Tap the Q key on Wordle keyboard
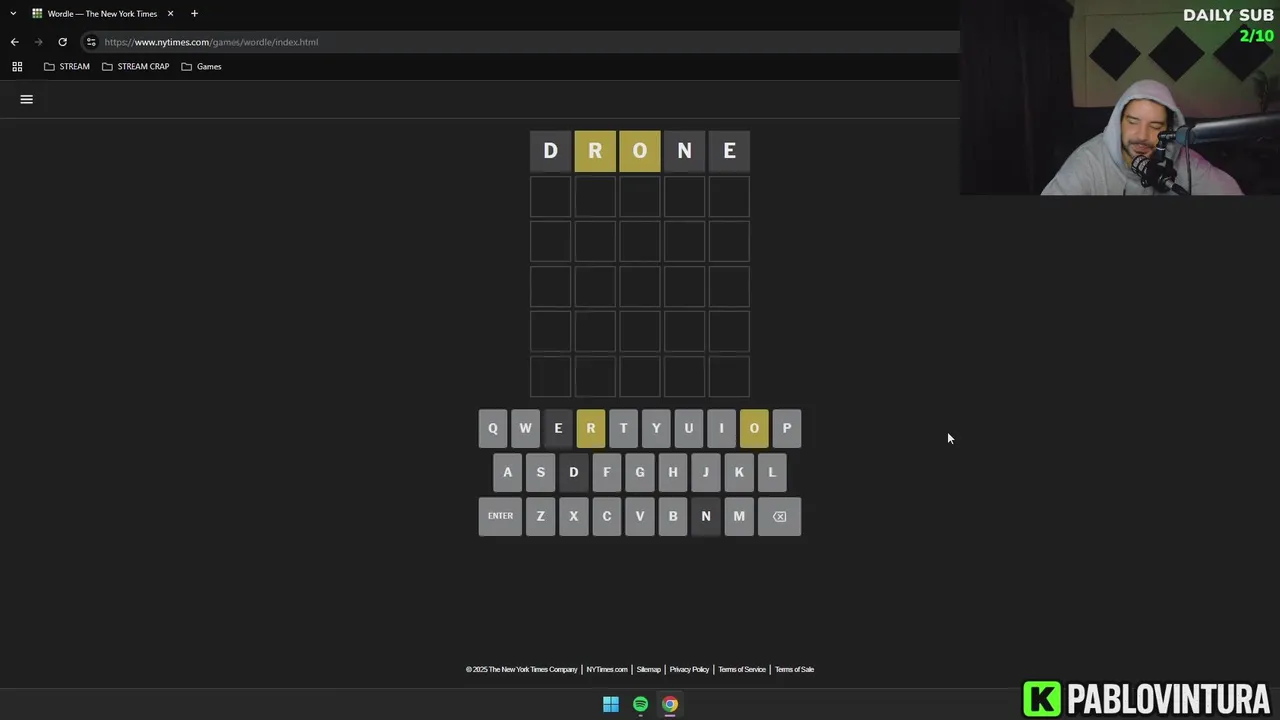This screenshot has height=720, width=1280. 492,428
